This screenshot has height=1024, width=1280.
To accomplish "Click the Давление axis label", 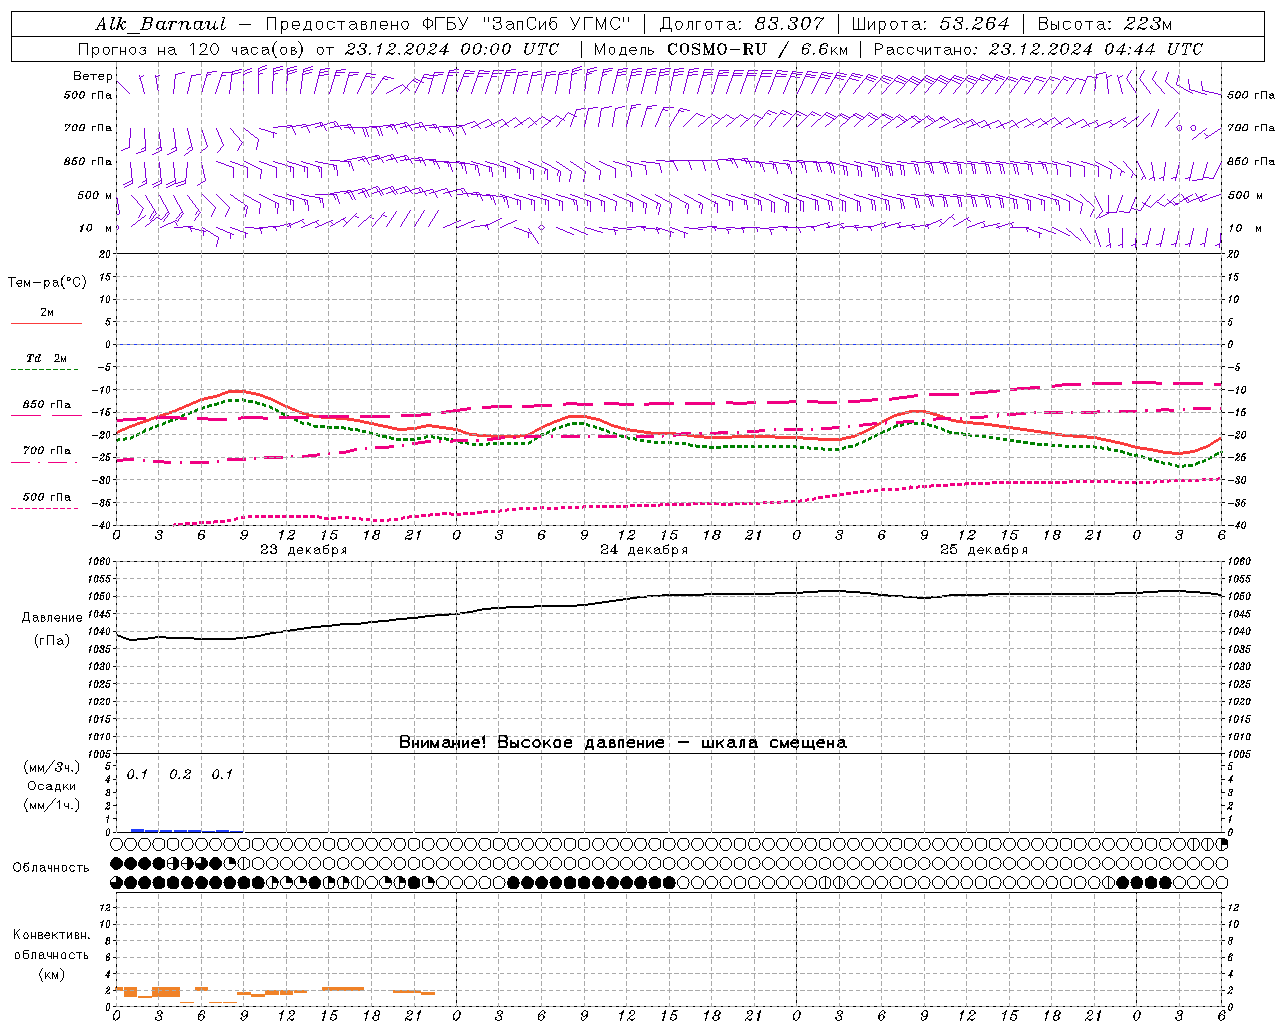I will tap(51, 618).
